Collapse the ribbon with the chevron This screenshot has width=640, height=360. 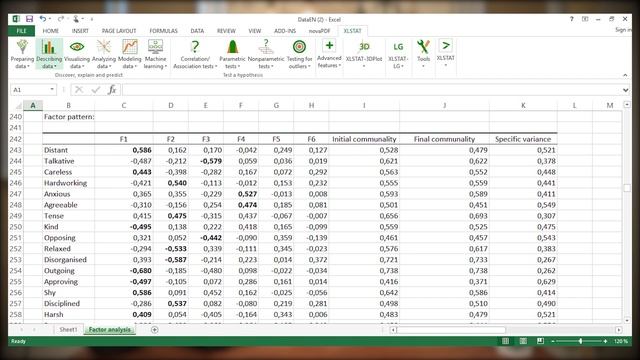(625, 75)
